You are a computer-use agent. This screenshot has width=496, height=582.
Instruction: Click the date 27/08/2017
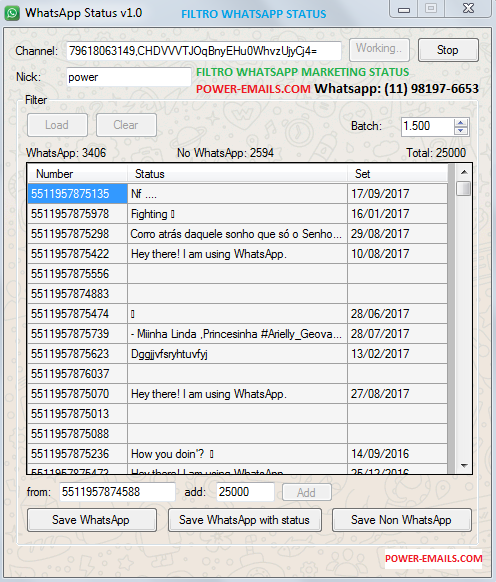(397, 394)
